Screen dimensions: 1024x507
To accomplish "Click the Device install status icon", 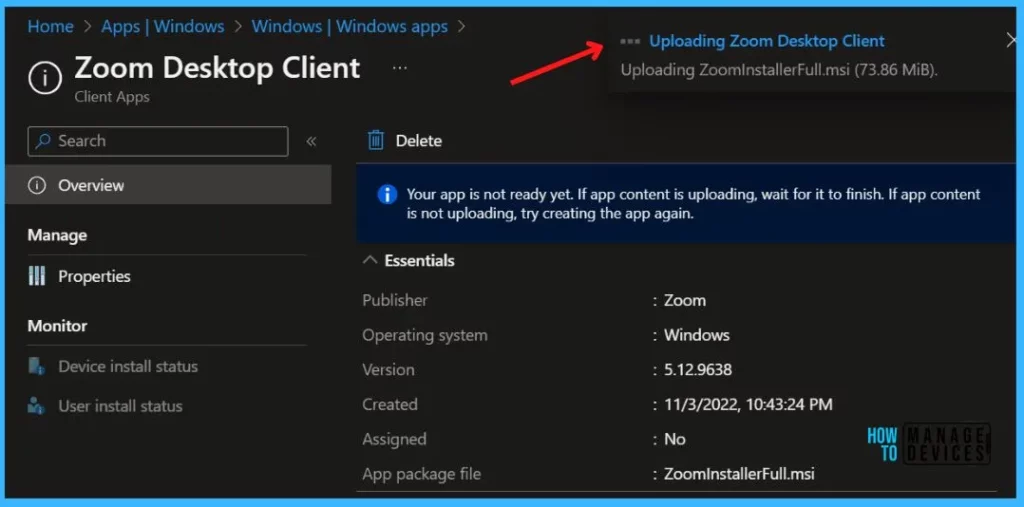I will pos(37,367).
